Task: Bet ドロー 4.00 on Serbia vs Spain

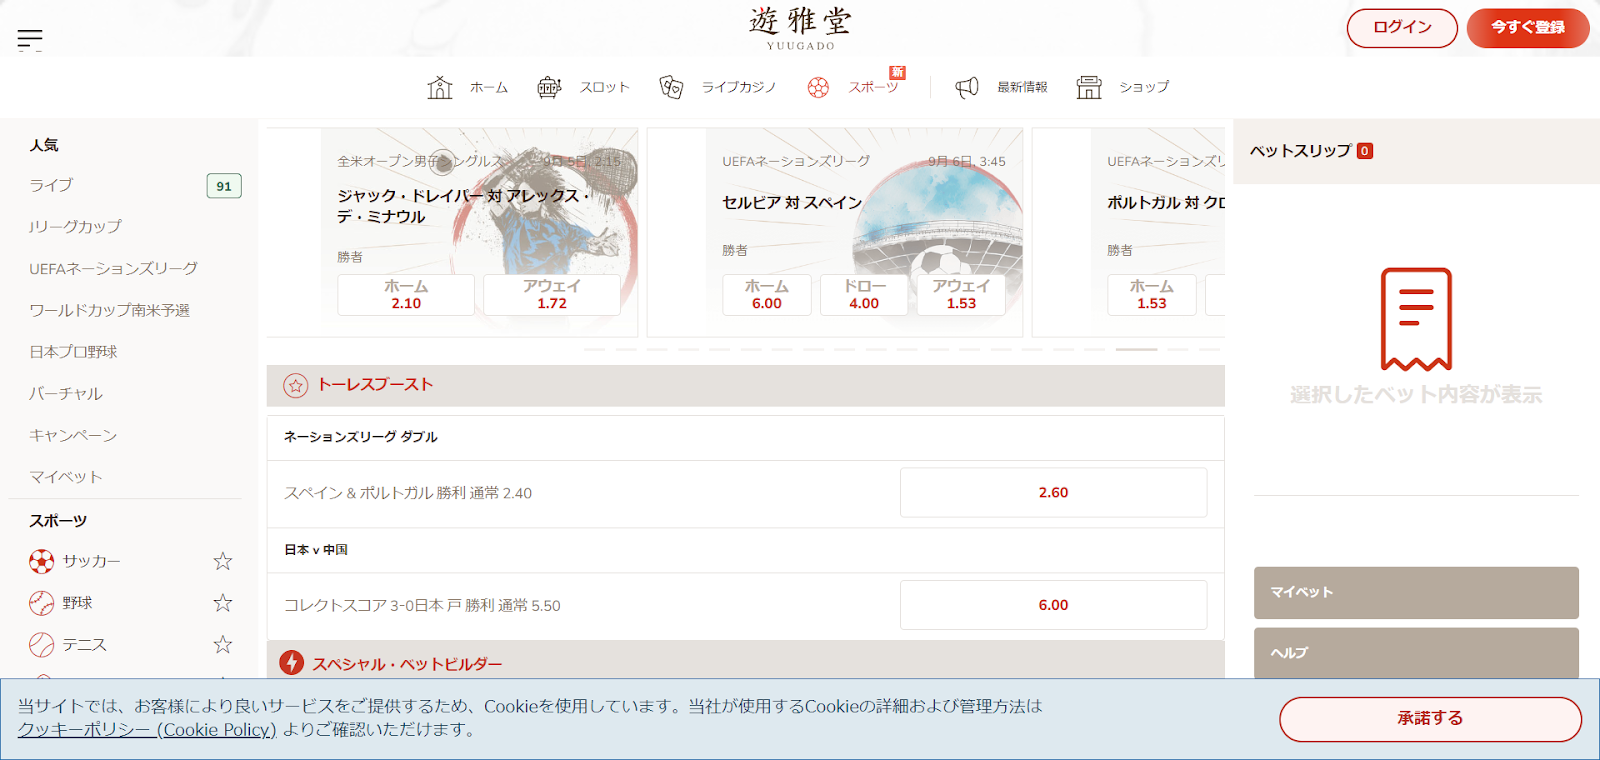Action: (x=864, y=295)
